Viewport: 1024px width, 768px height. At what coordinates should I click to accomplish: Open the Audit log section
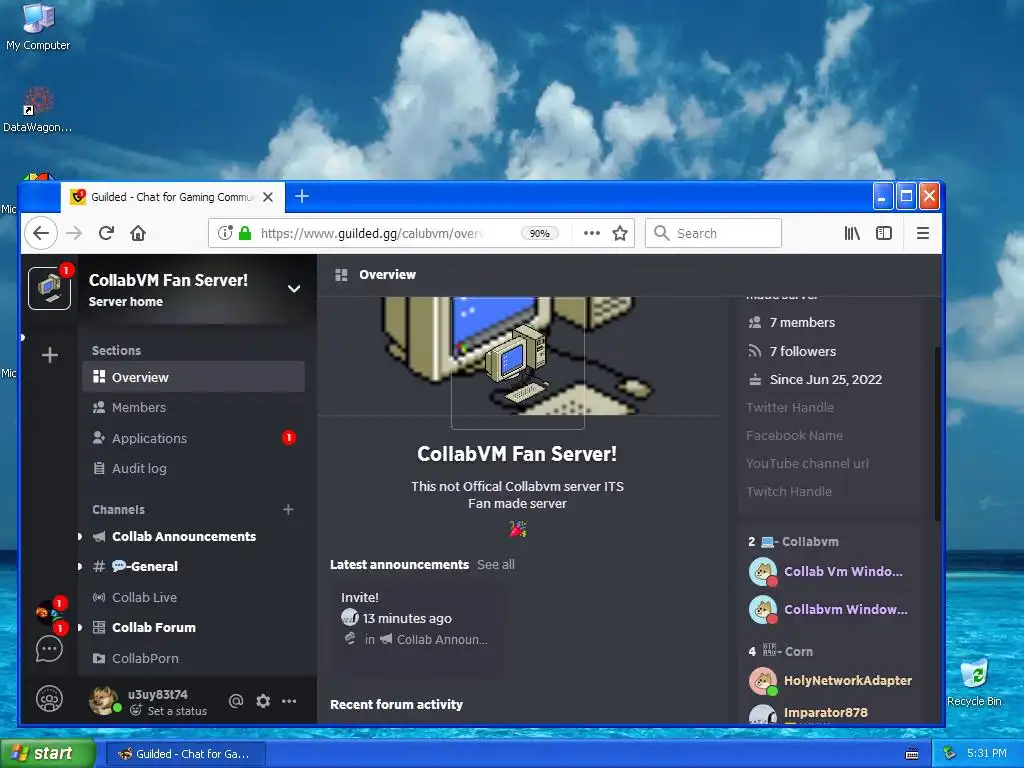193,468
